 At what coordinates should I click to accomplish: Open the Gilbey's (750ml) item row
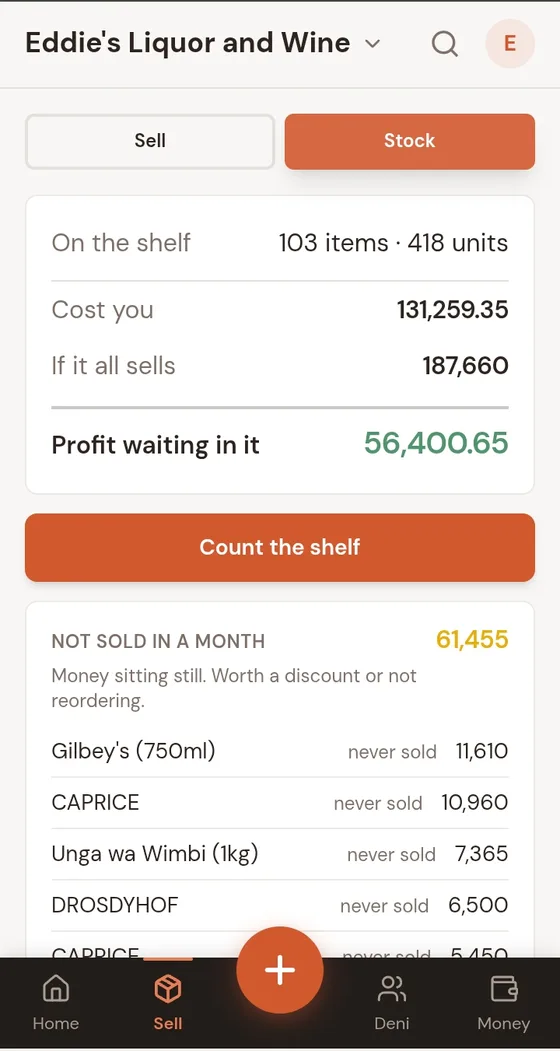click(280, 751)
